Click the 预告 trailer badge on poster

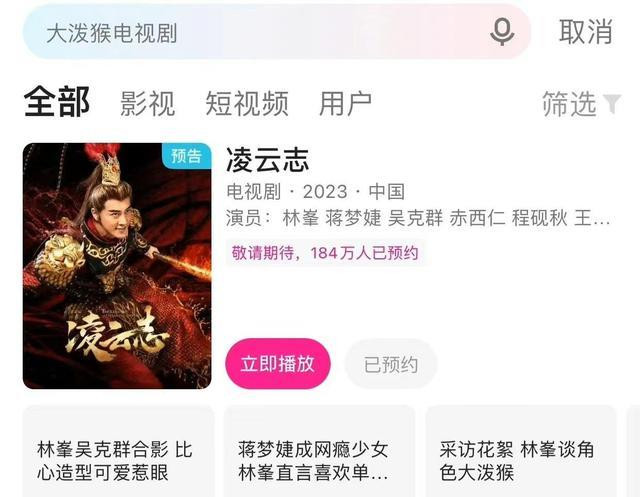(x=187, y=156)
